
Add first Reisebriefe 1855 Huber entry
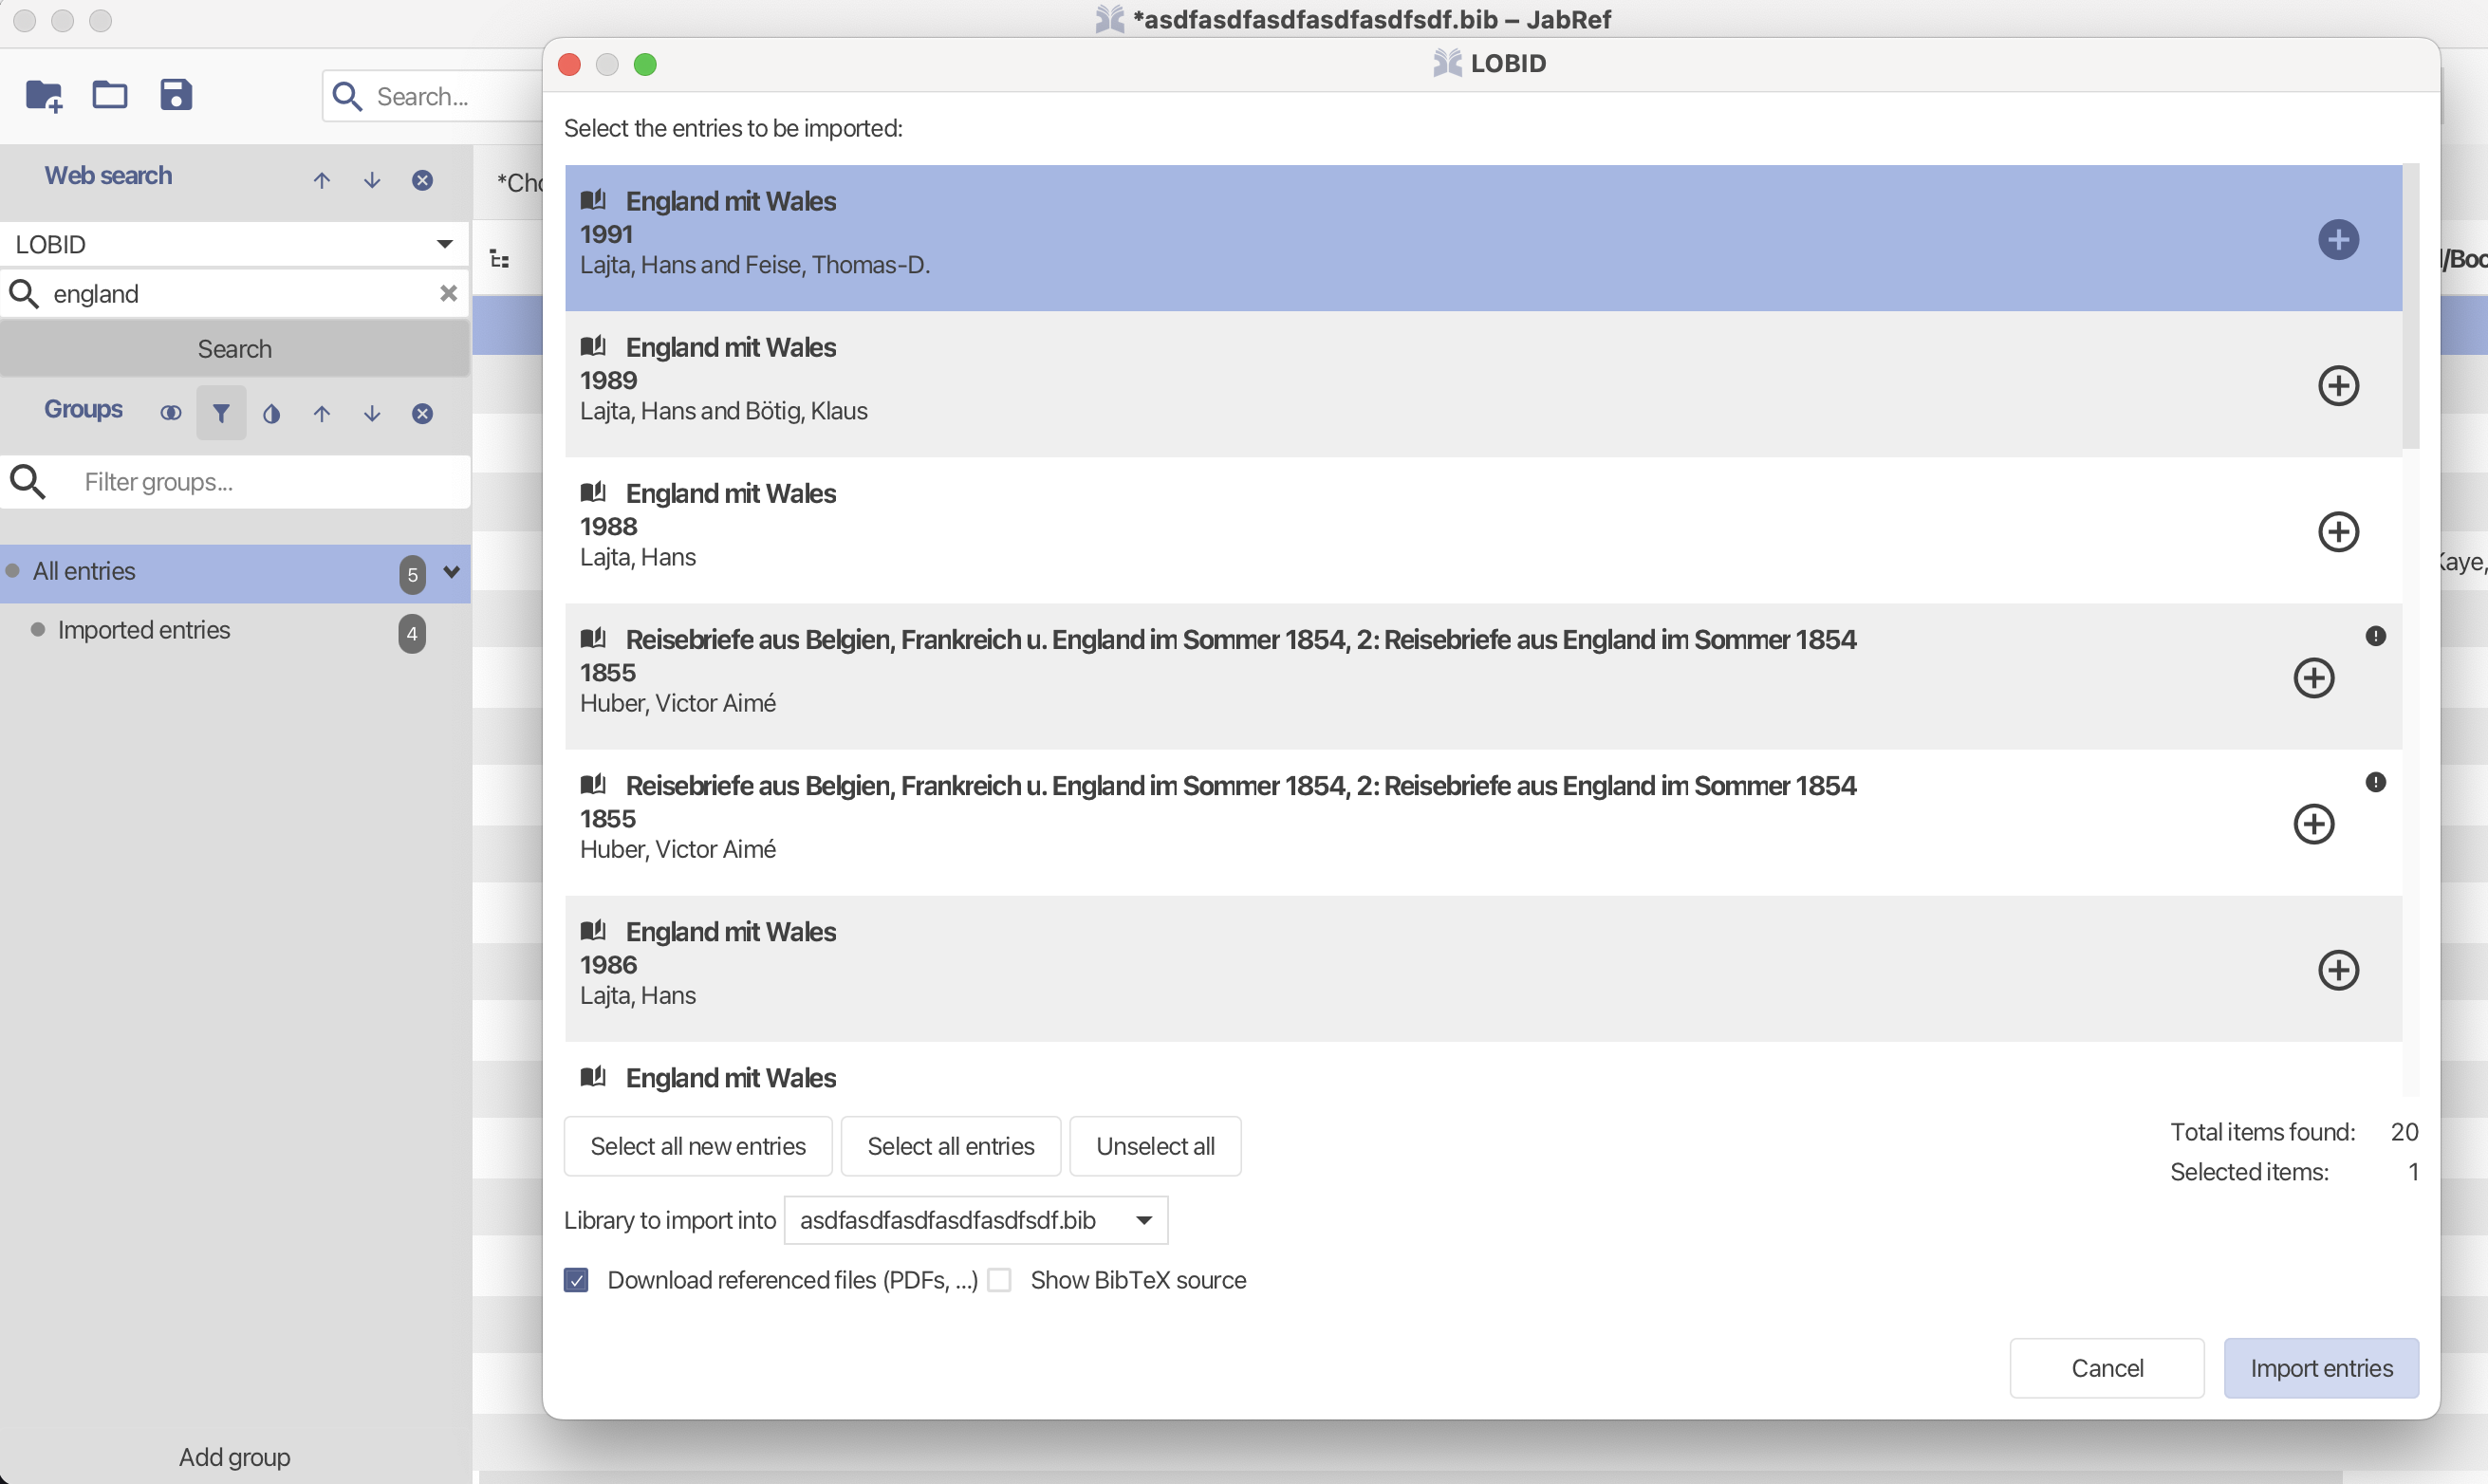click(x=2313, y=677)
